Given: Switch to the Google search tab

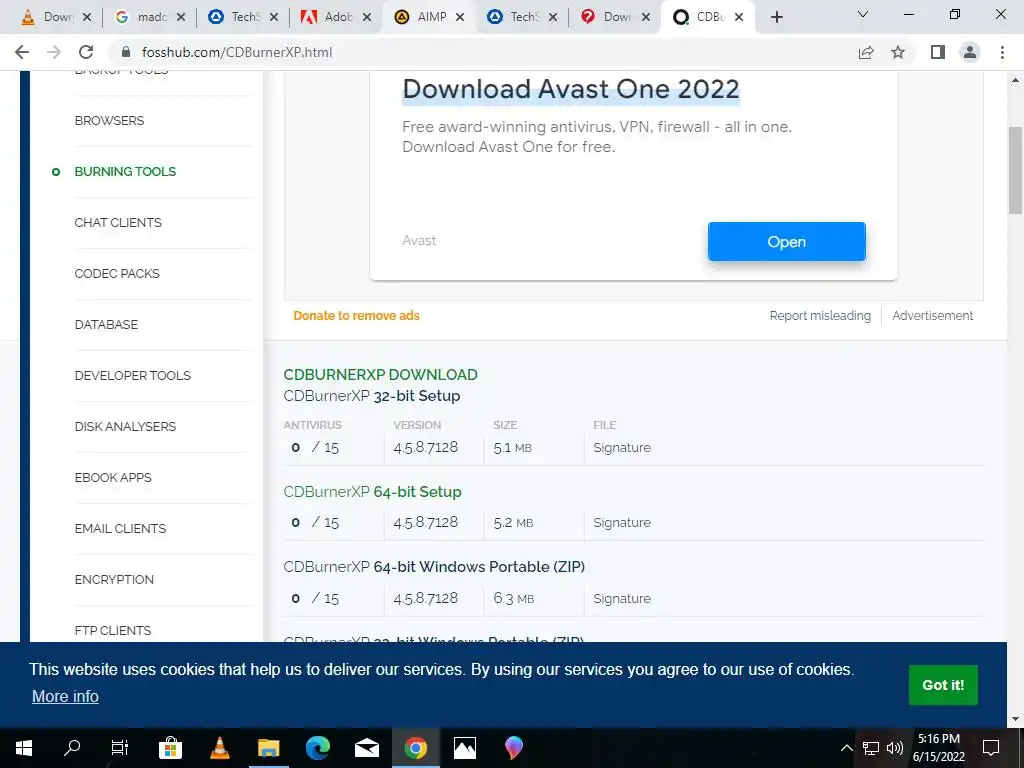Looking at the screenshot, I should coord(140,18).
